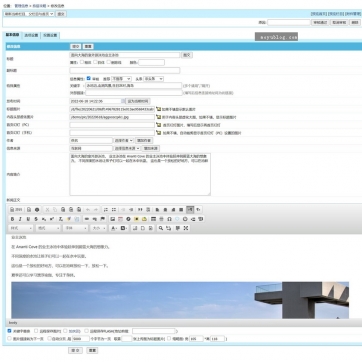Open the column selection dropdown at top

pyautogui.click(x=29, y=14)
